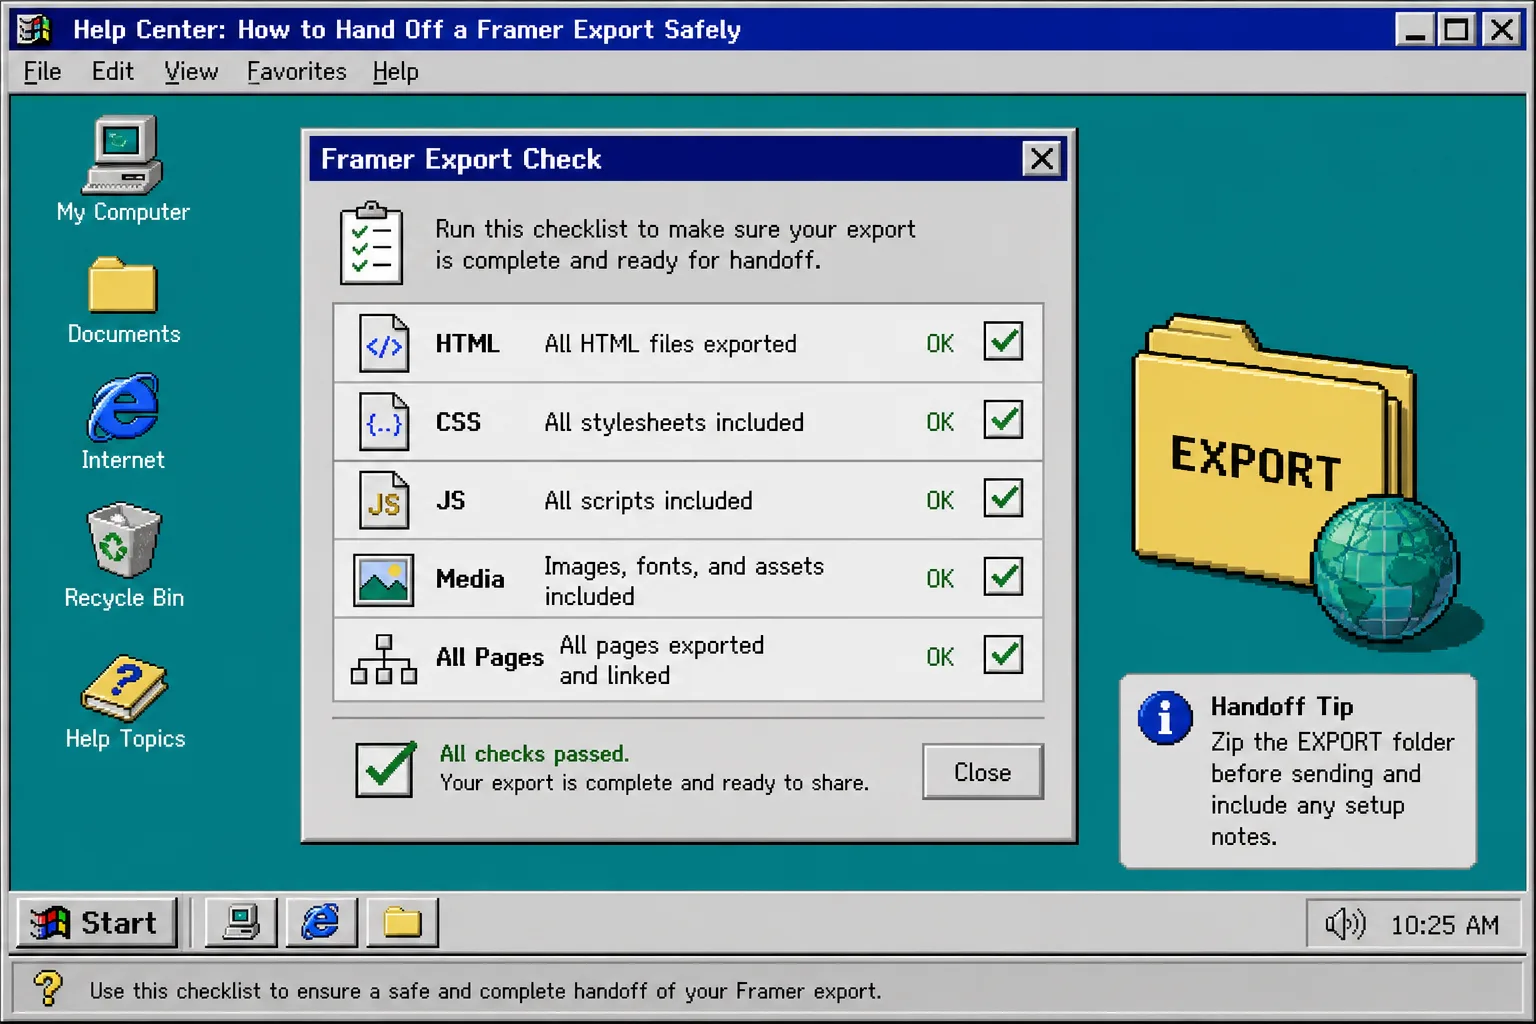Click 'All scripts included' text
Image resolution: width=1536 pixels, height=1024 pixels.
(x=648, y=500)
